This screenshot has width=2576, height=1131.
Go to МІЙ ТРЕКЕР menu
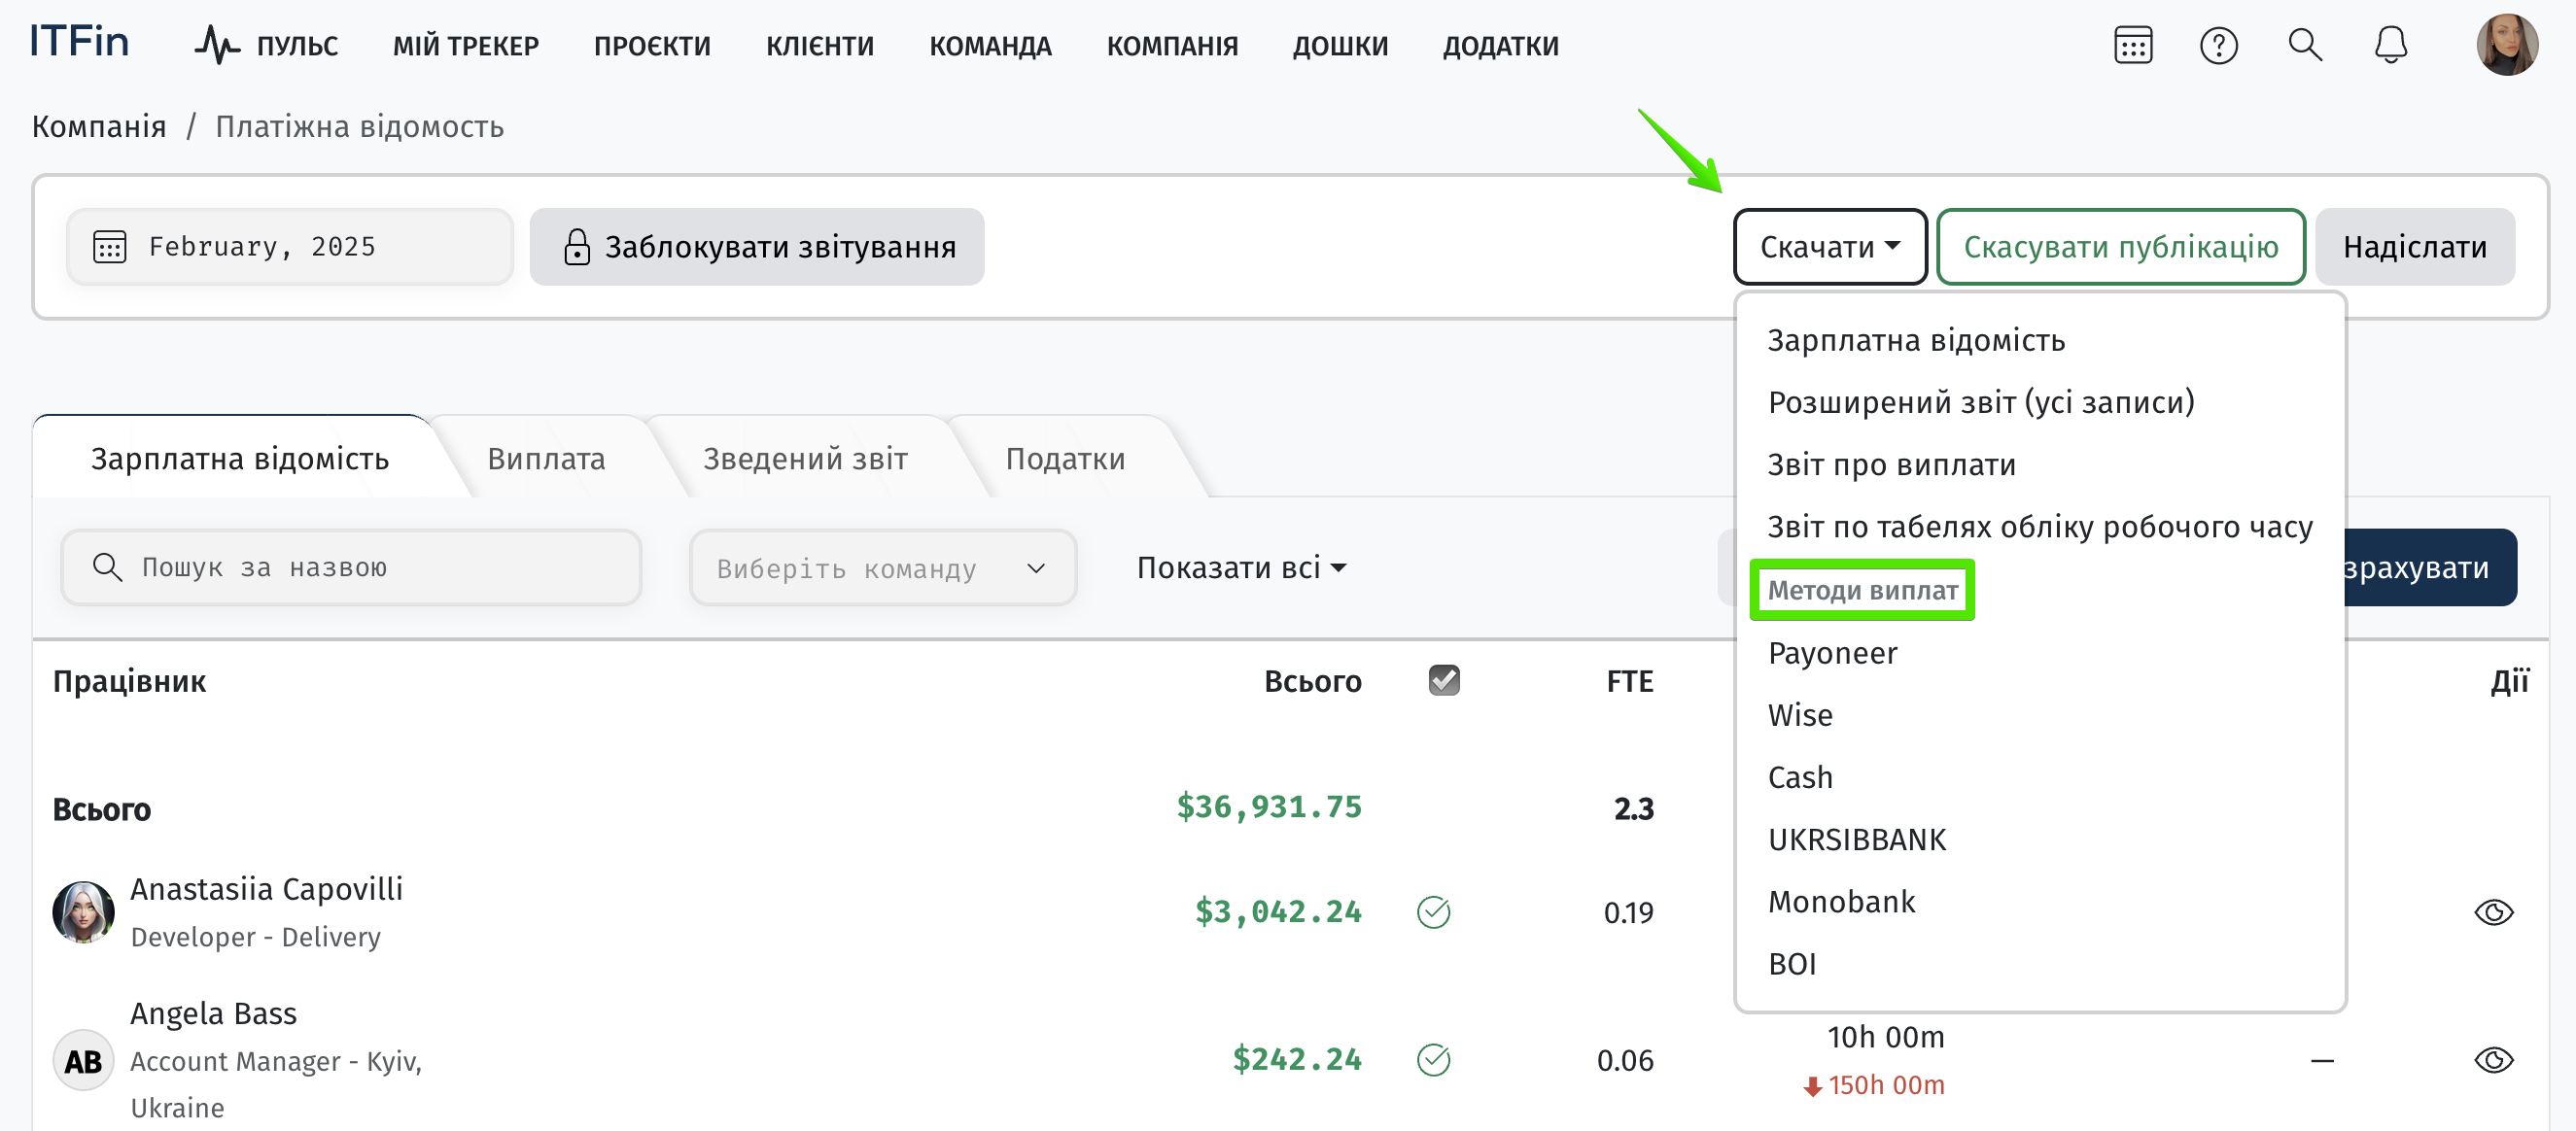pyautogui.click(x=466, y=46)
